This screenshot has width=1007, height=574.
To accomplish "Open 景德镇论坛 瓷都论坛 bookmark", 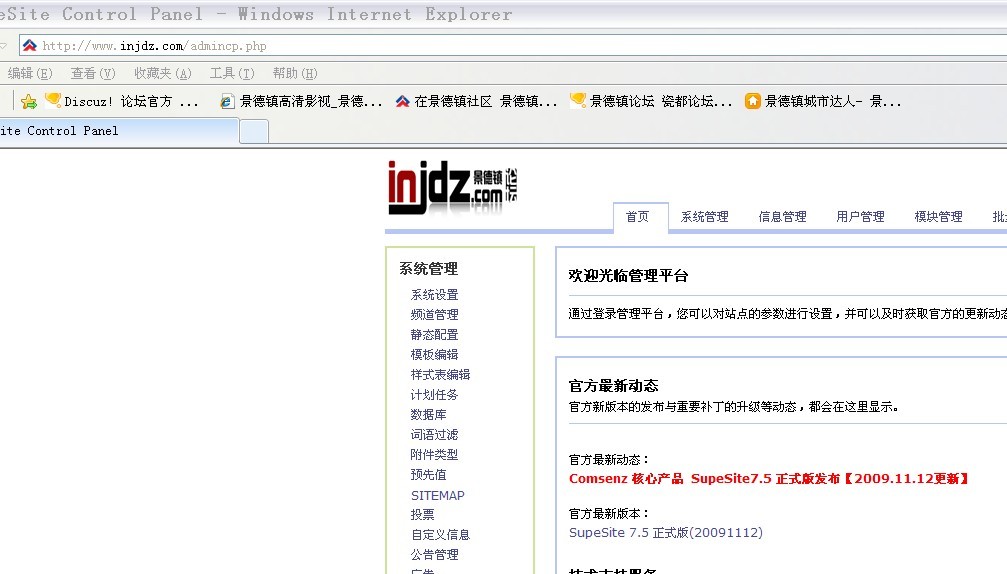I will click(x=651, y=101).
